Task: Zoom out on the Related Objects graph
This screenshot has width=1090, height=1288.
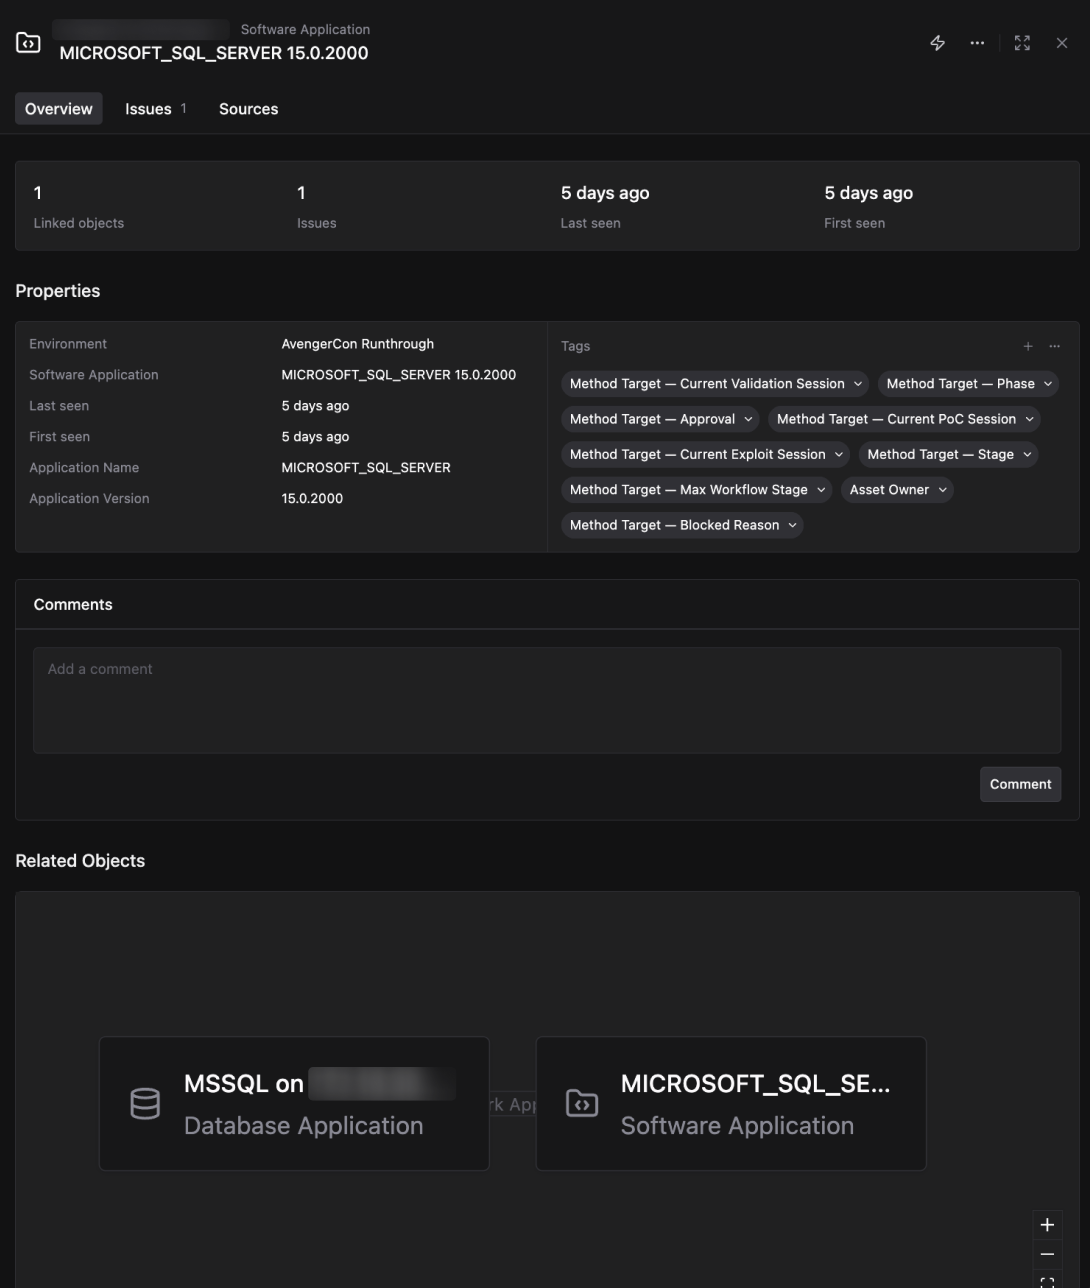Action: 1047,1254
